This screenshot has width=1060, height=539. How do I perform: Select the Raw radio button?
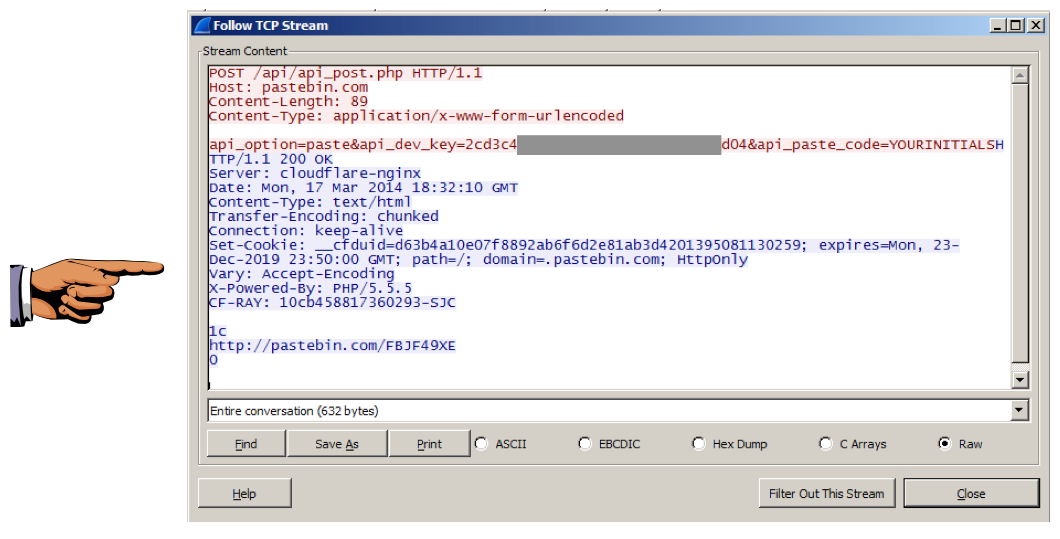(944, 444)
